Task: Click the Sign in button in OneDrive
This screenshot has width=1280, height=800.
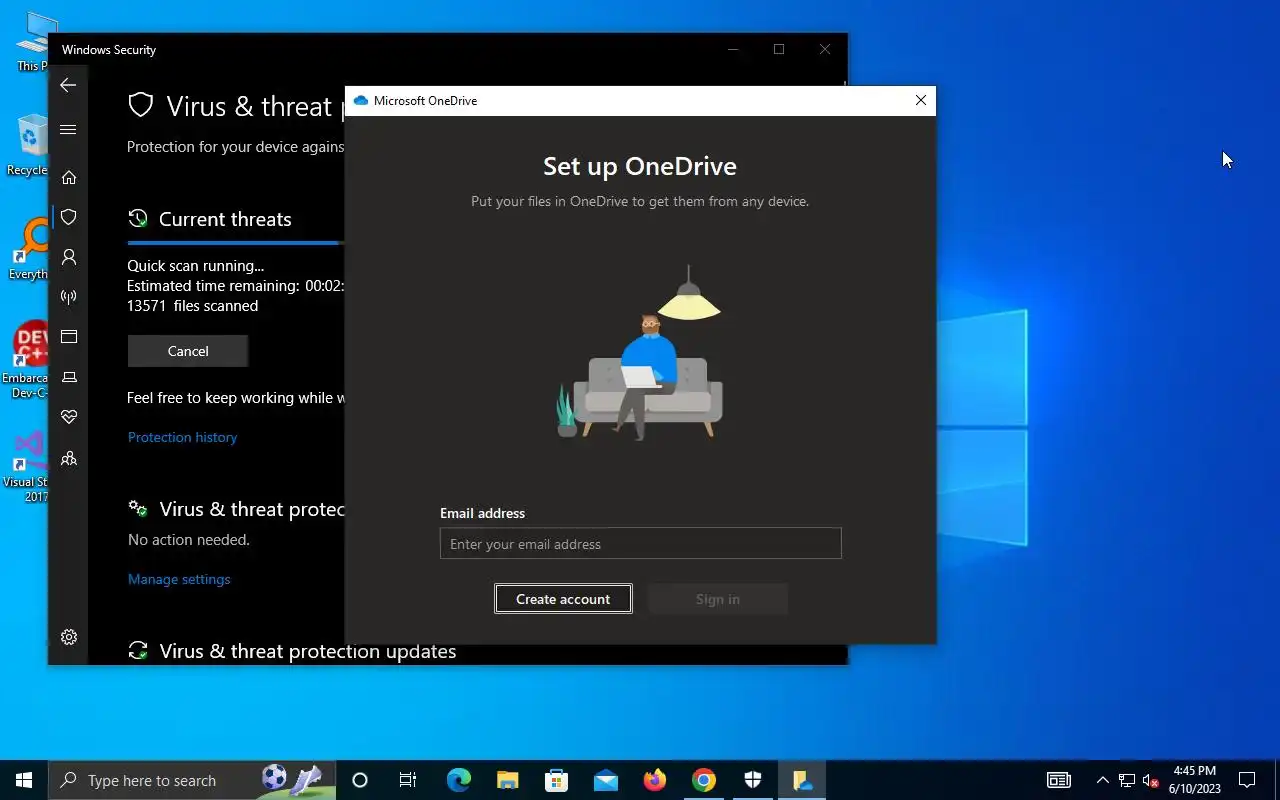Action: click(718, 599)
